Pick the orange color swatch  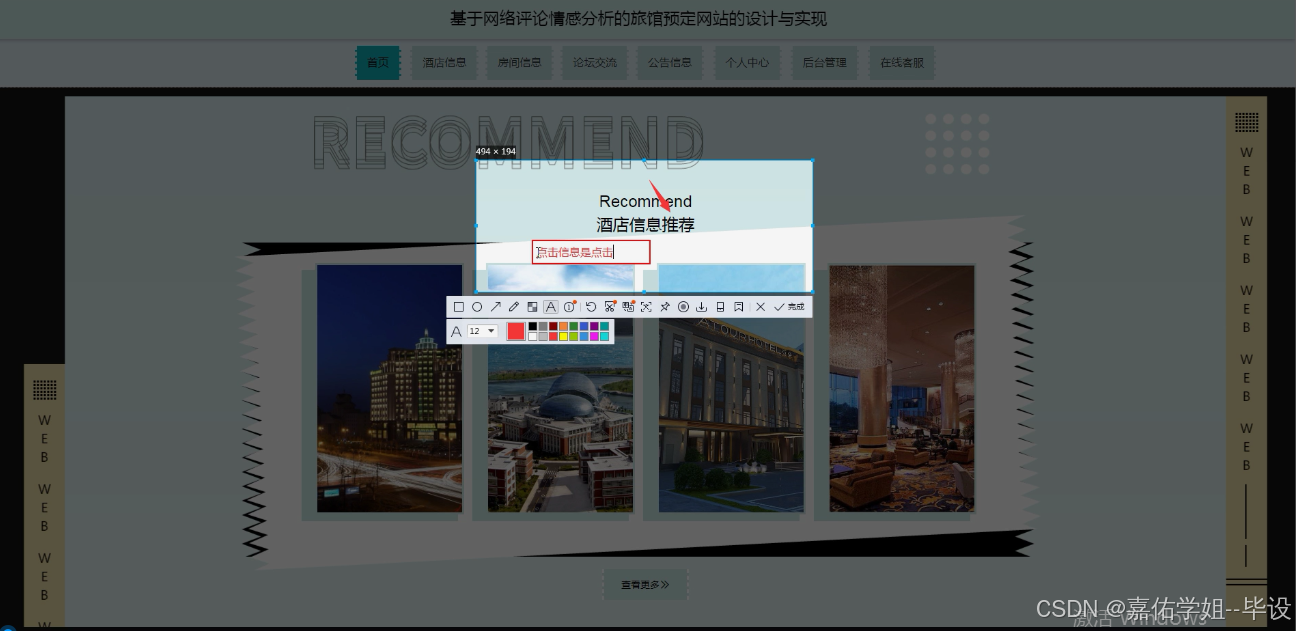[563, 326]
